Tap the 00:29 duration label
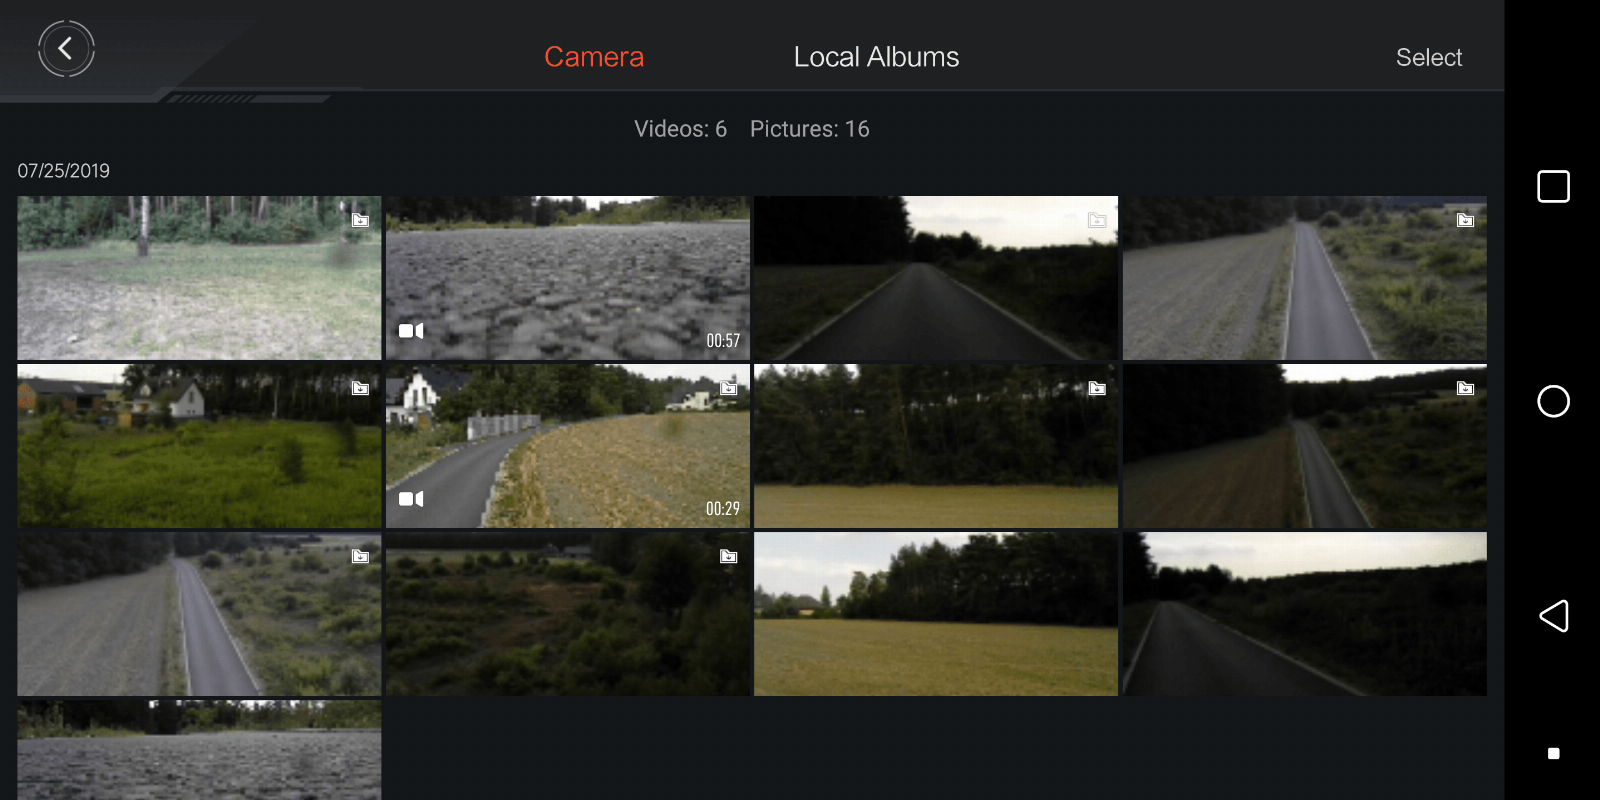This screenshot has width=1600, height=800. click(x=723, y=509)
